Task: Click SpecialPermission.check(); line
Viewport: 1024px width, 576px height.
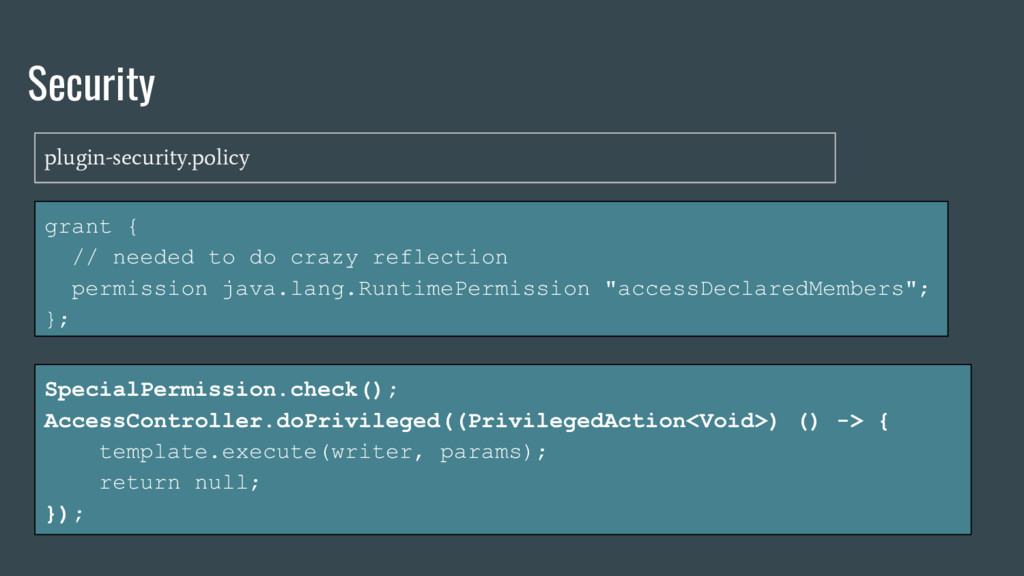Action: pos(221,389)
